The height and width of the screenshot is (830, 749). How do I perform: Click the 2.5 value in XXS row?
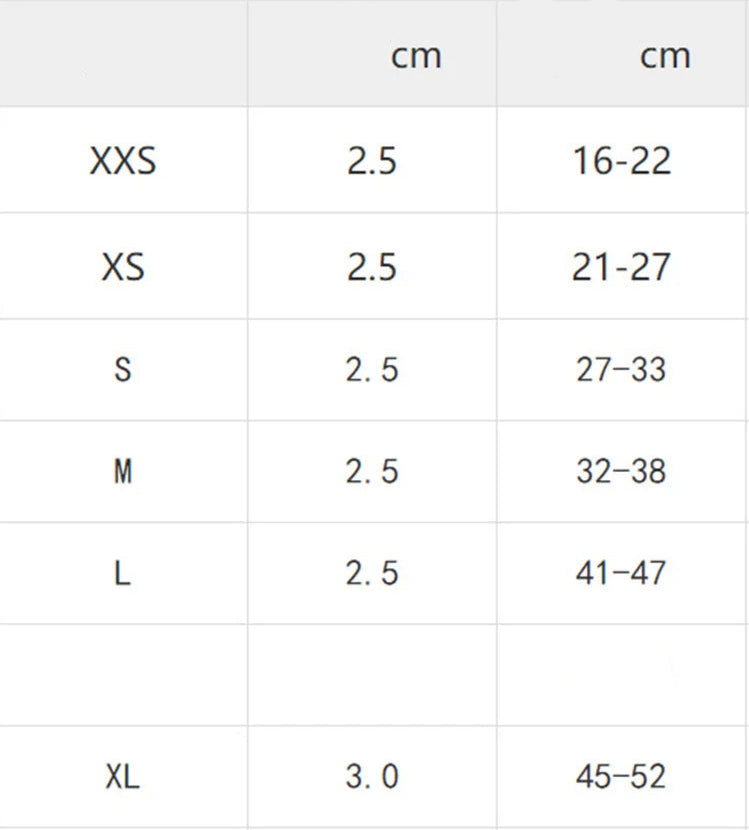(372, 161)
